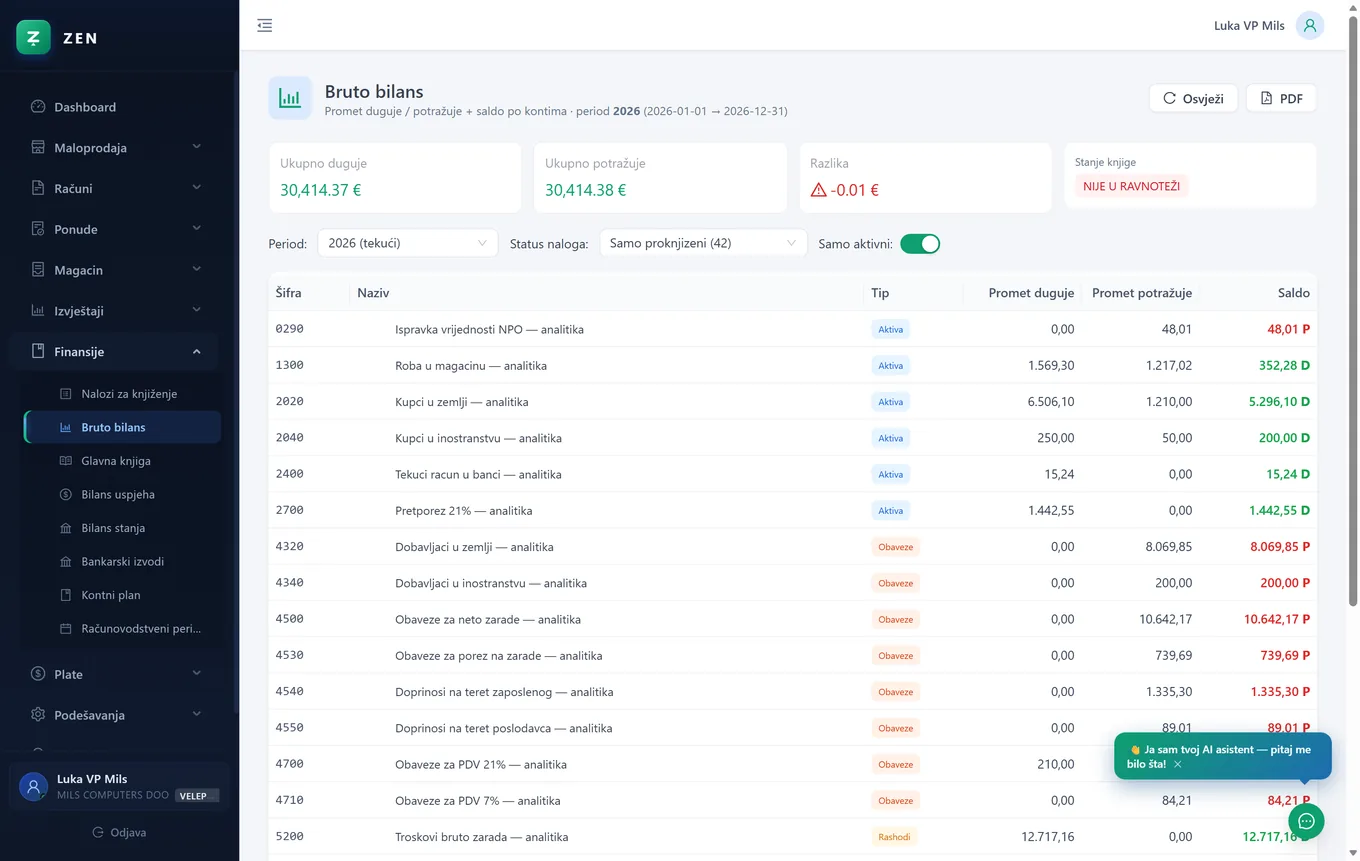Click the Bruto bilans chart header icon

(290, 98)
